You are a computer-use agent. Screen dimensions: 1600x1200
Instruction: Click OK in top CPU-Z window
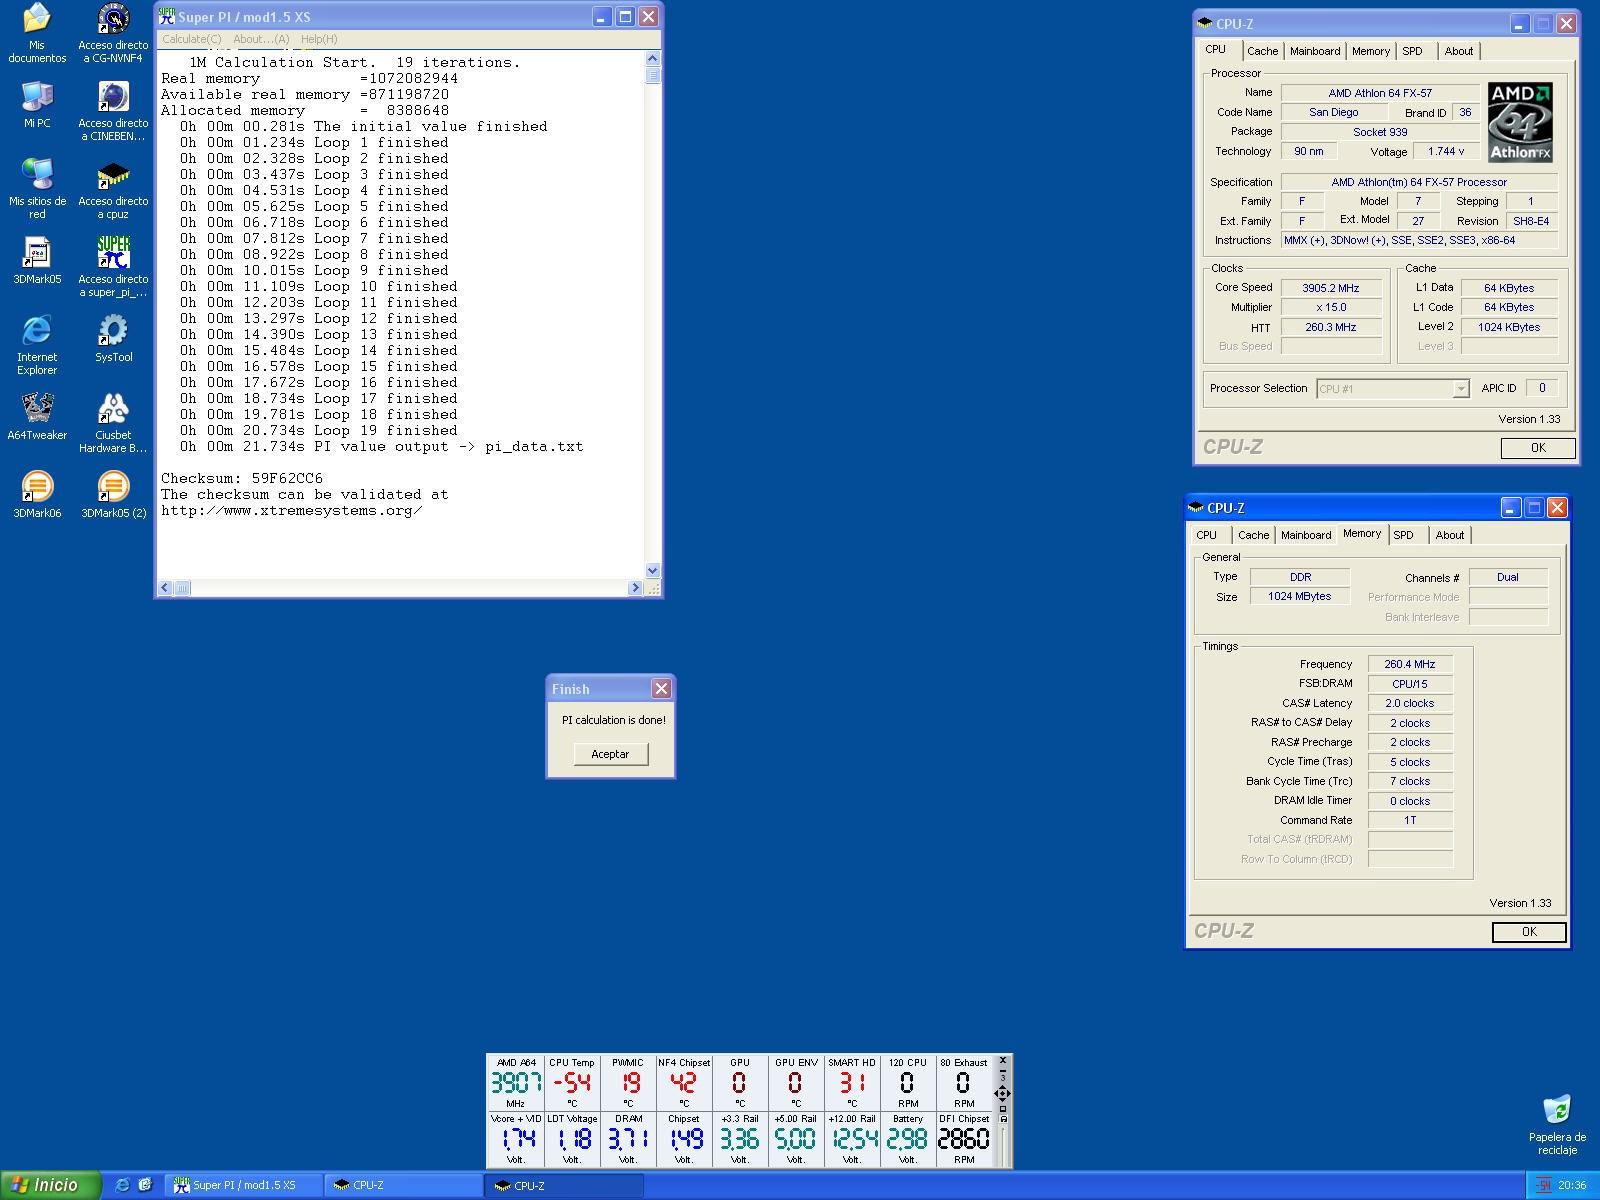coord(1538,448)
